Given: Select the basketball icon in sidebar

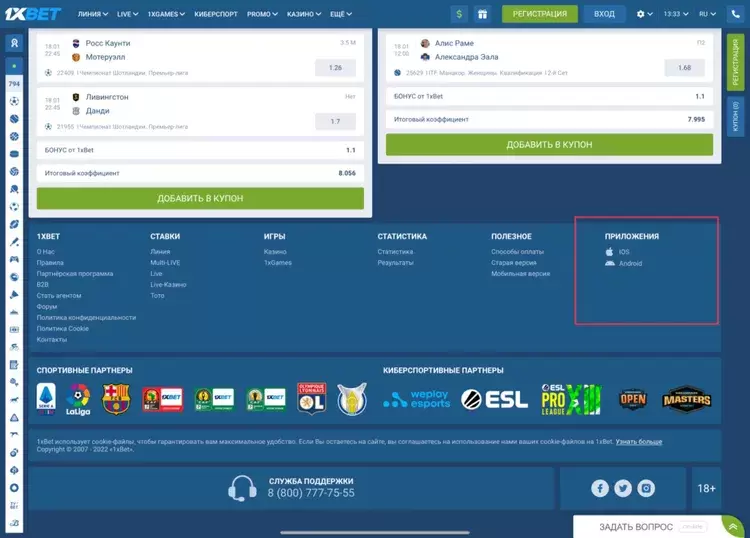Looking at the screenshot, I should (x=14, y=136).
